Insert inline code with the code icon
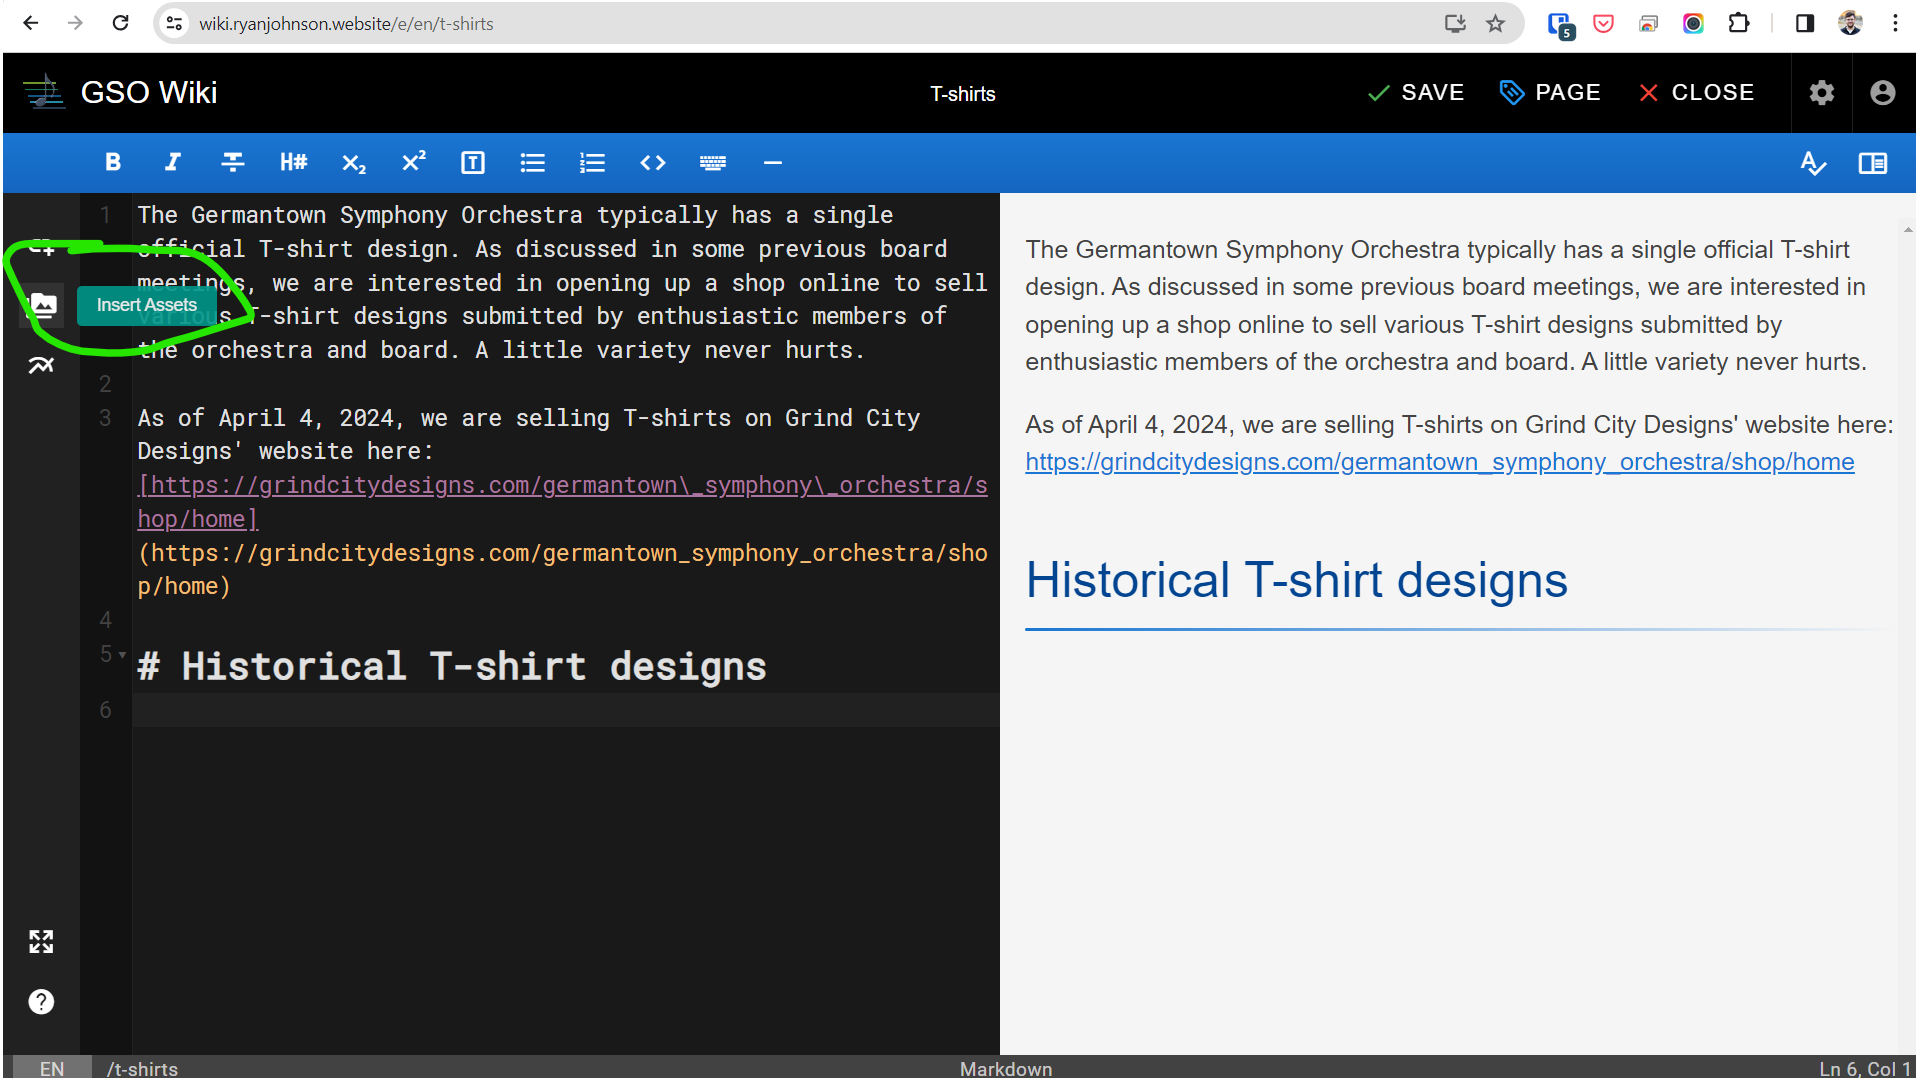Viewport: 1916px width, 1078px height. click(x=653, y=162)
